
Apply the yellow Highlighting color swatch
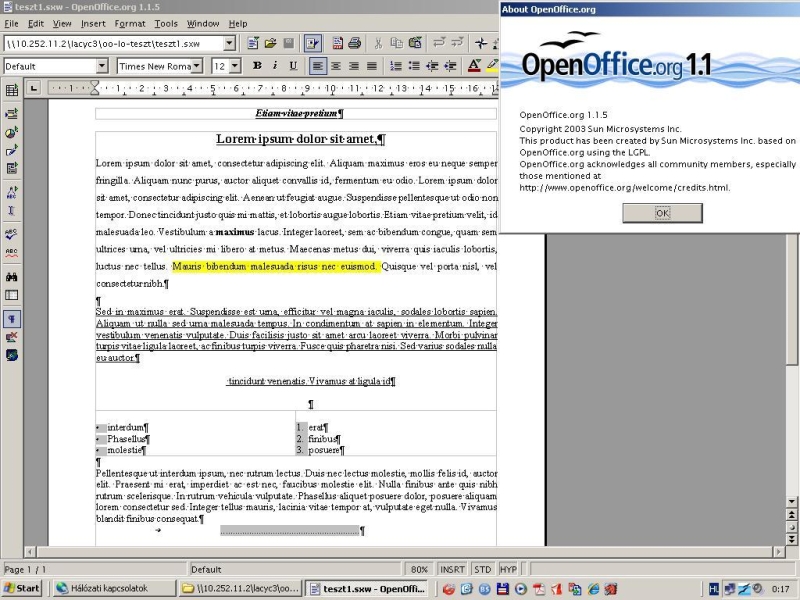(492, 66)
